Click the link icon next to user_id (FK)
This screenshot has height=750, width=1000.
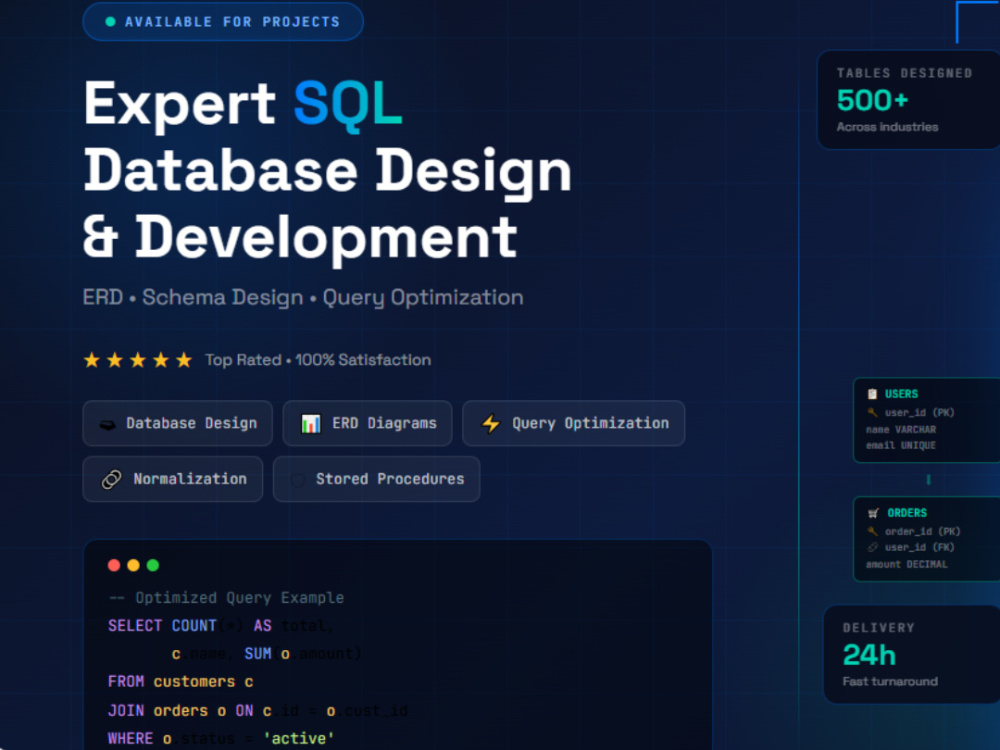tap(872, 547)
